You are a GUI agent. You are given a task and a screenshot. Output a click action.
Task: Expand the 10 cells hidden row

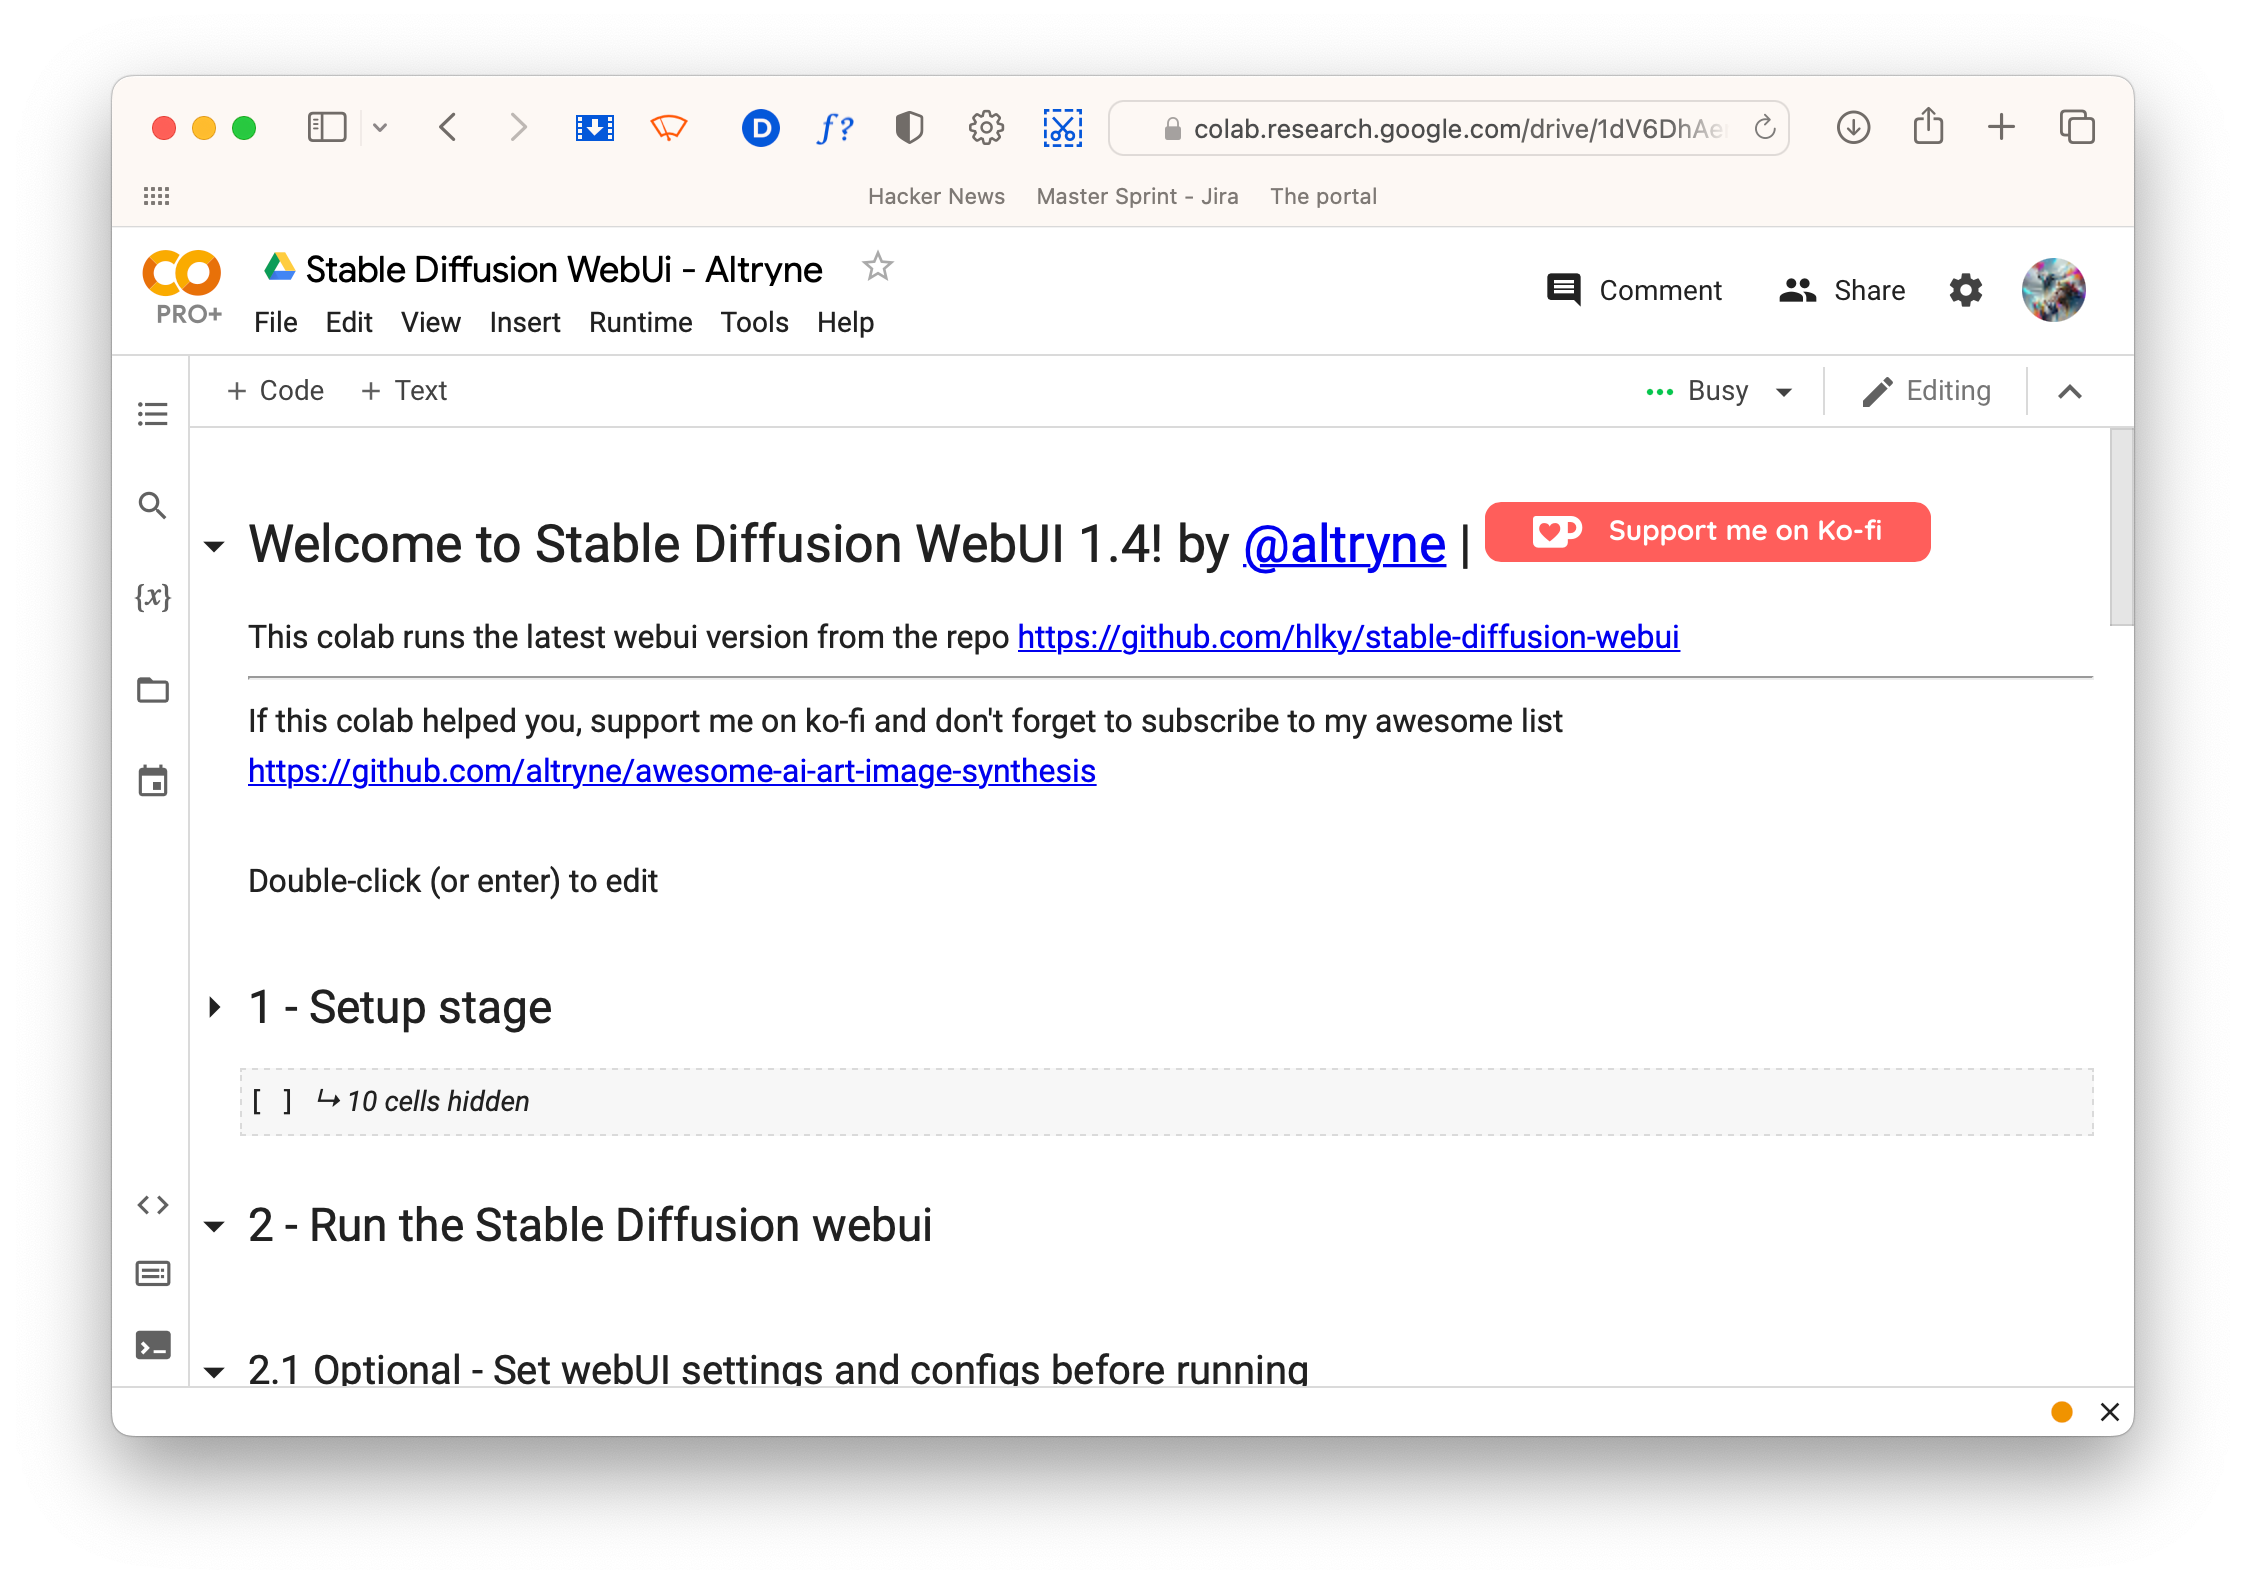[x=1166, y=1102]
